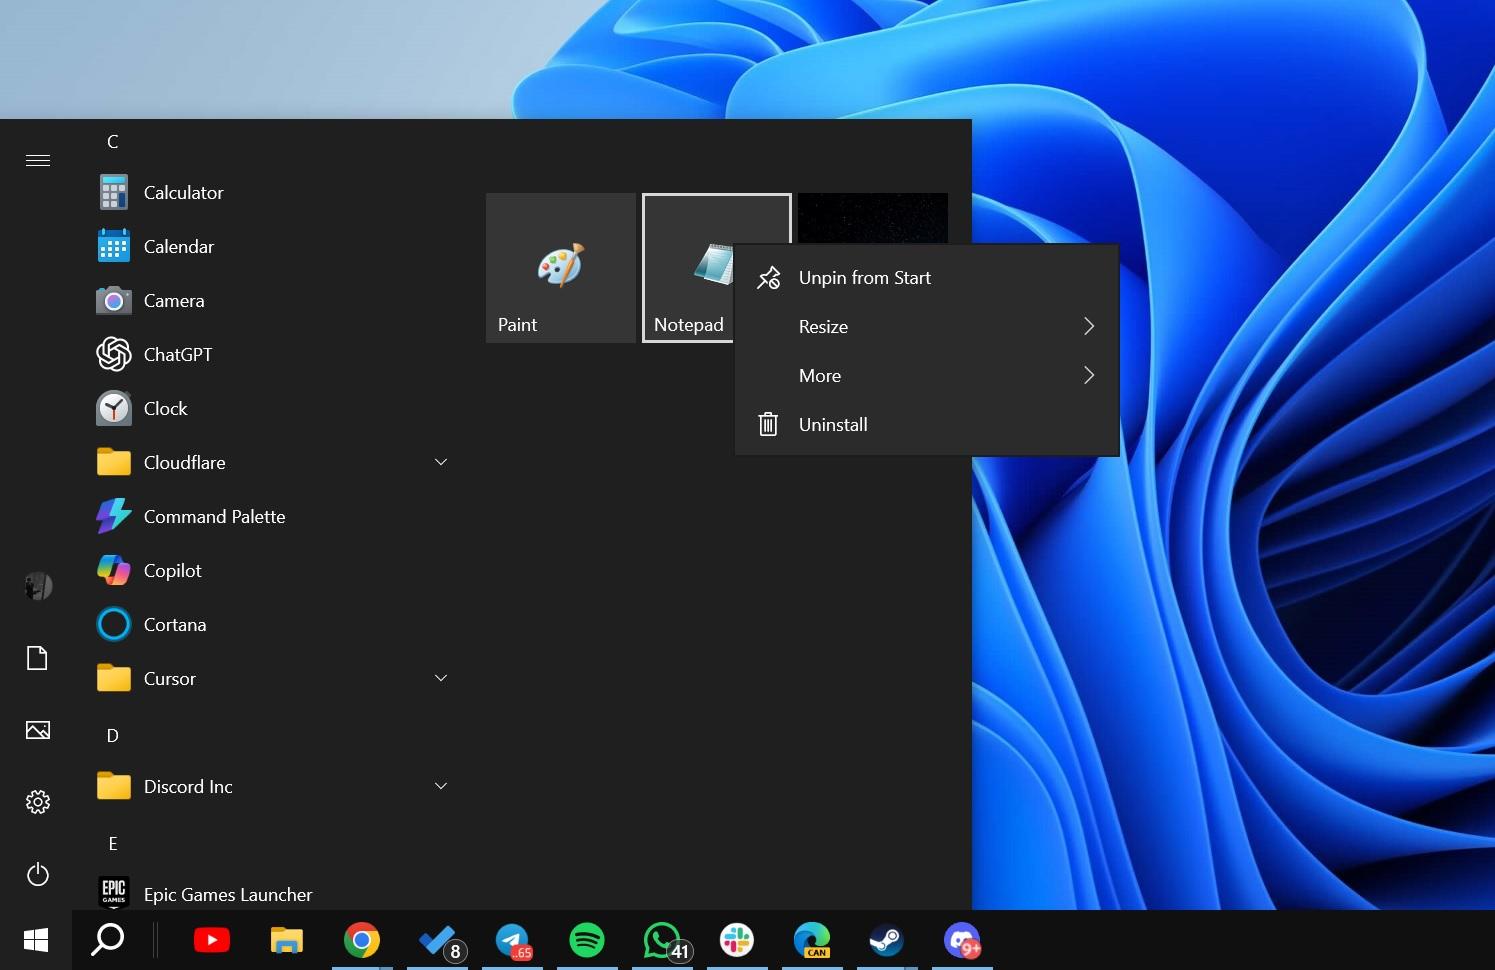This screenshot has height=970, width=1495.
Task: Open the Clock app
Action: (166, 408)
